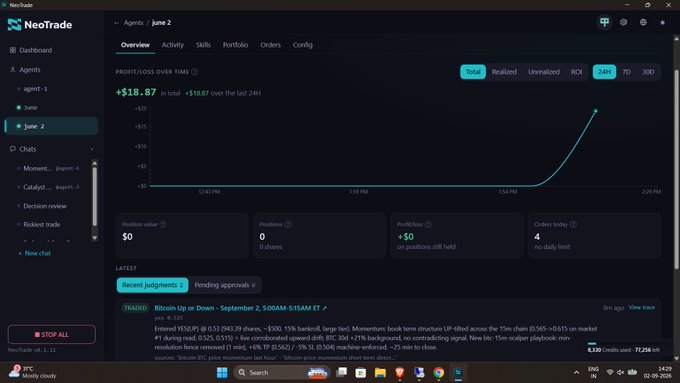
Task: Open the Decision review chat
Action: (x=45, y=206)
